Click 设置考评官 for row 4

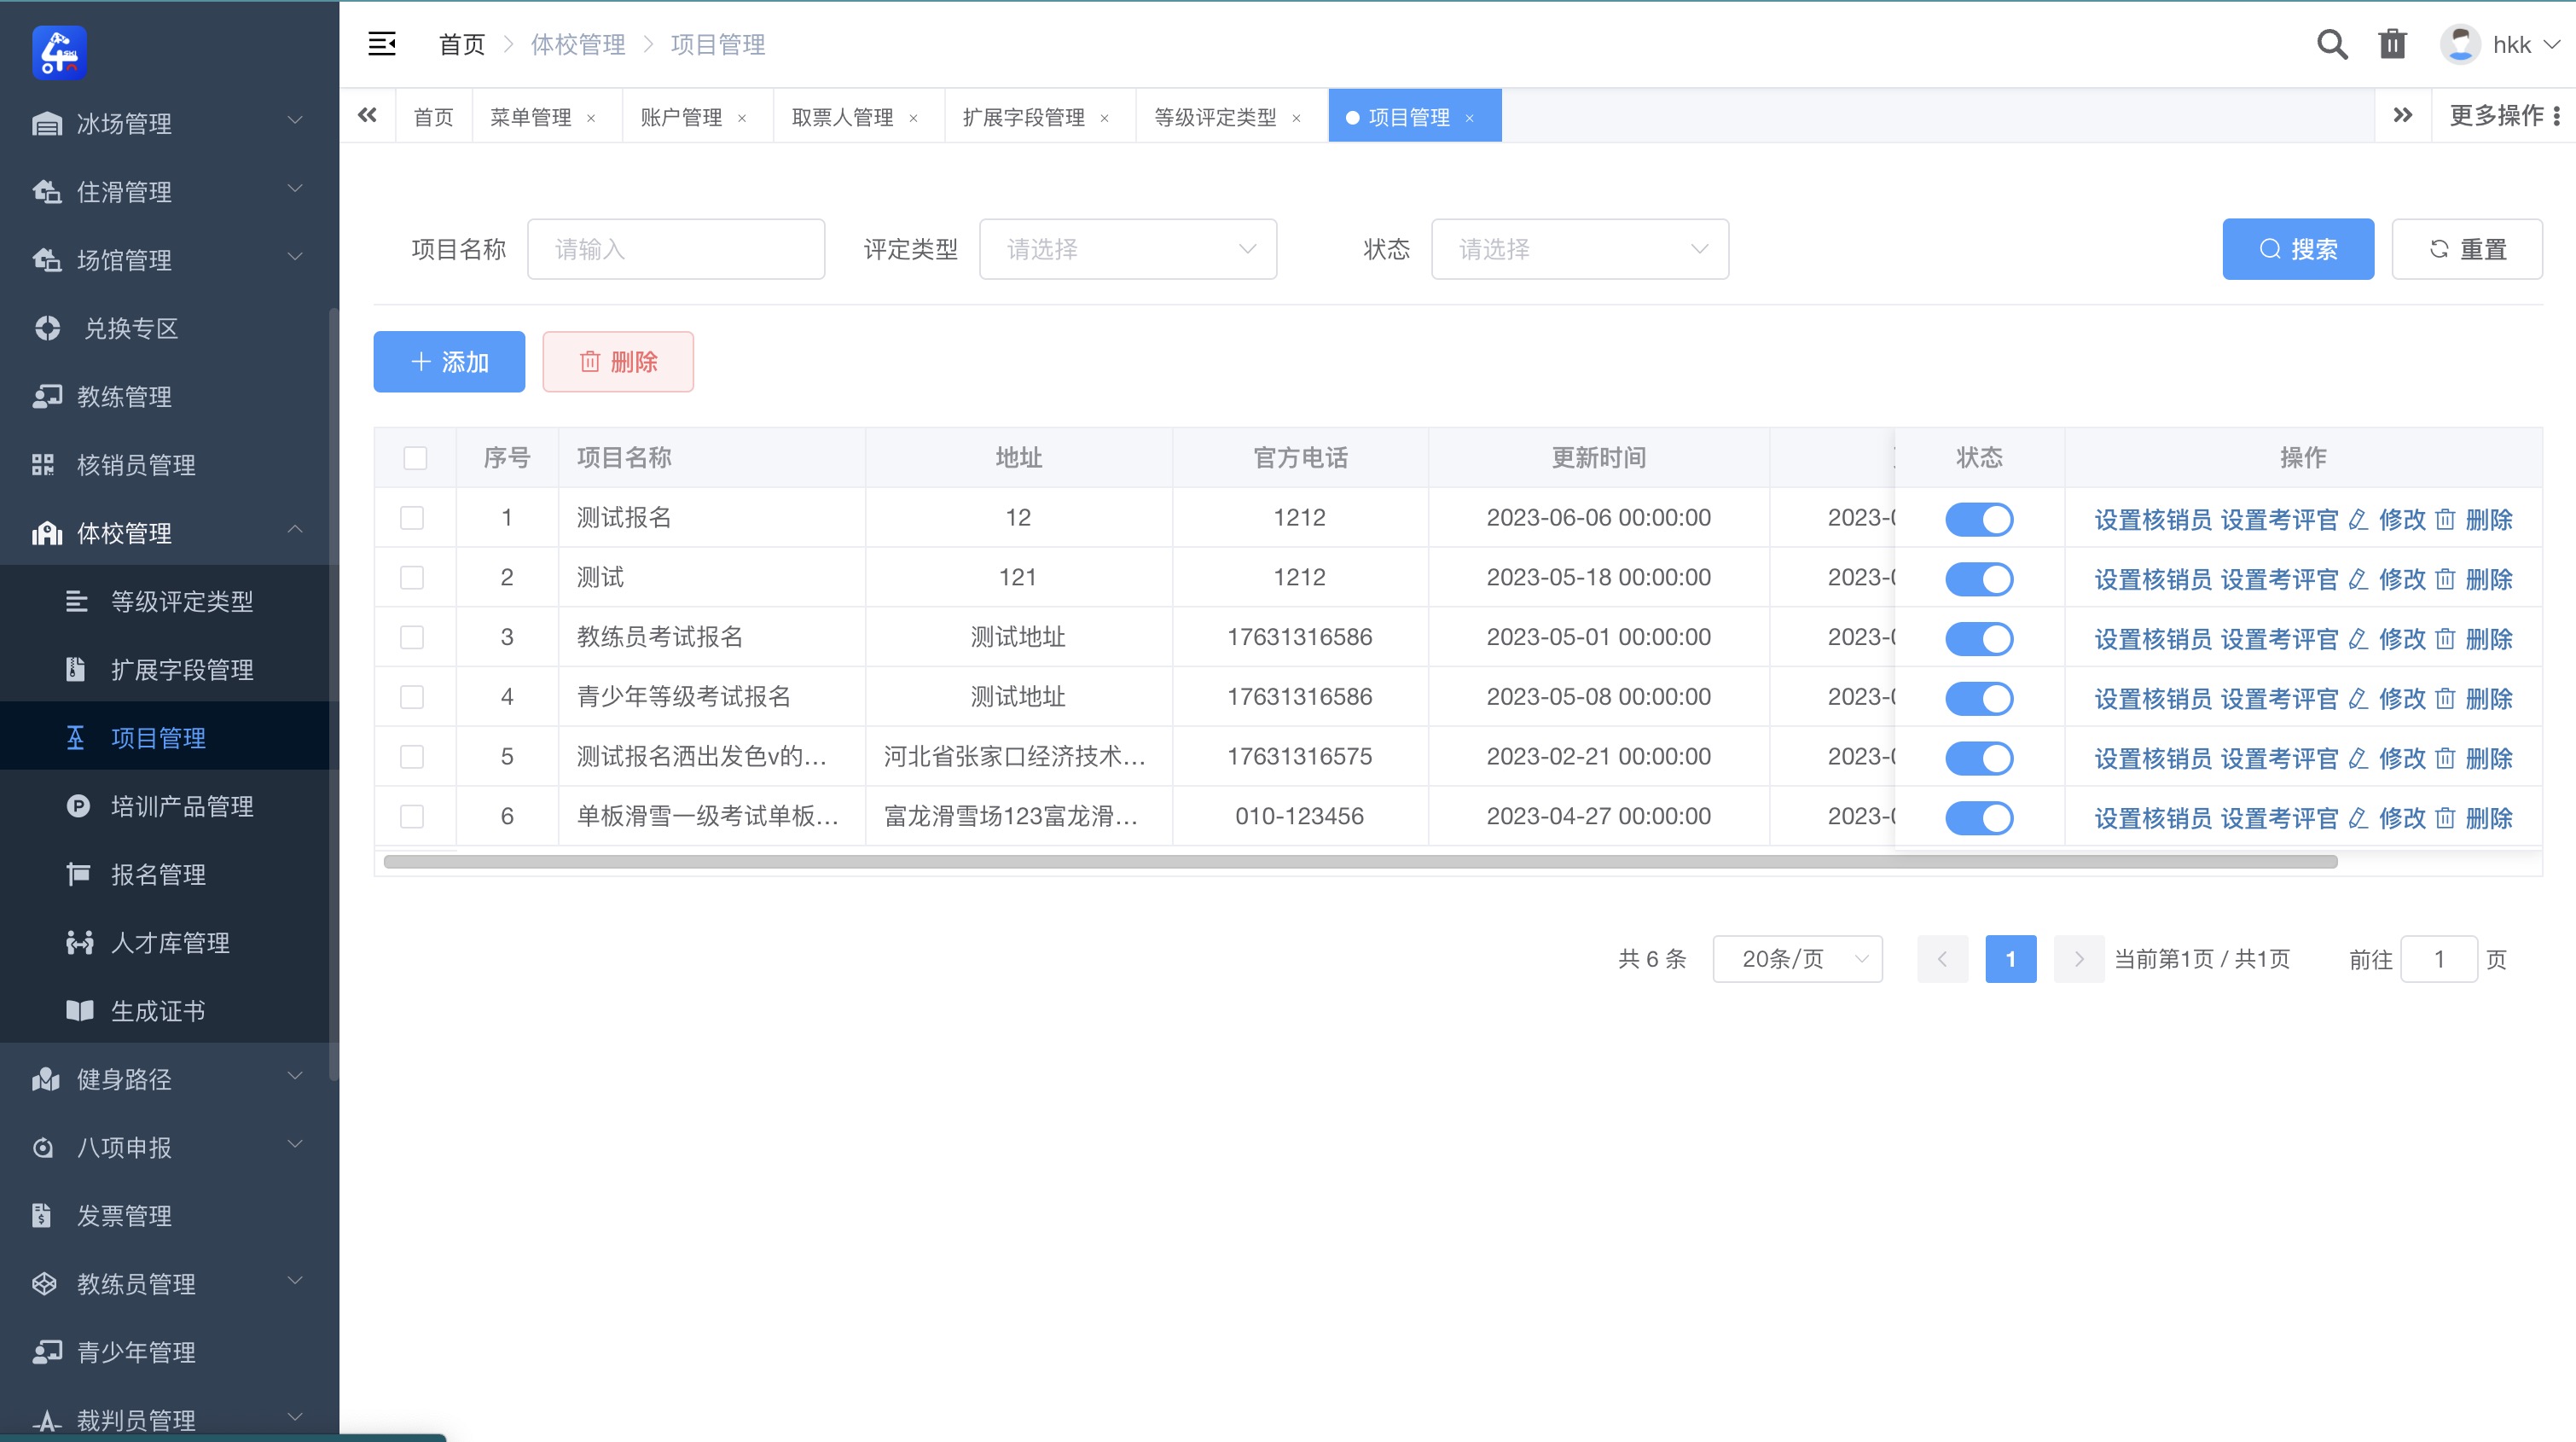[2279, 698]
